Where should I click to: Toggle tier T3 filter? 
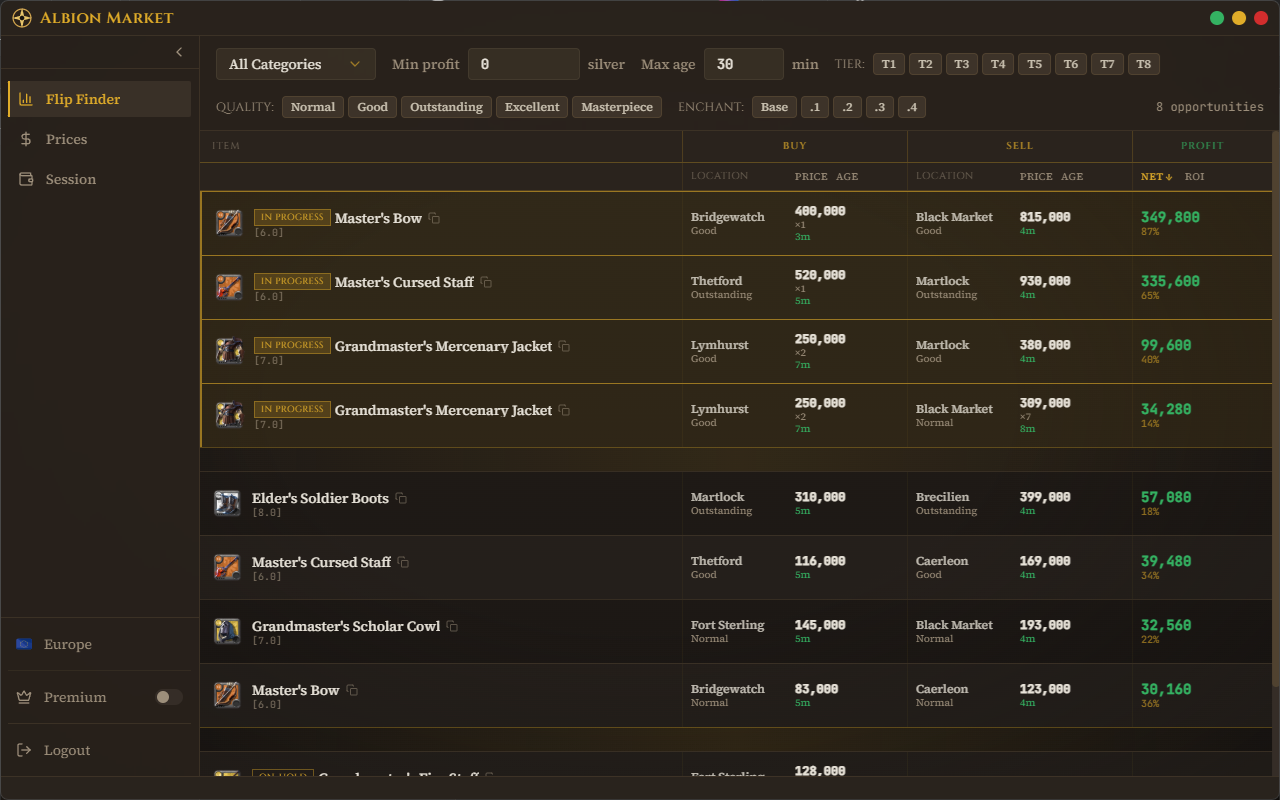coord(962,64)
